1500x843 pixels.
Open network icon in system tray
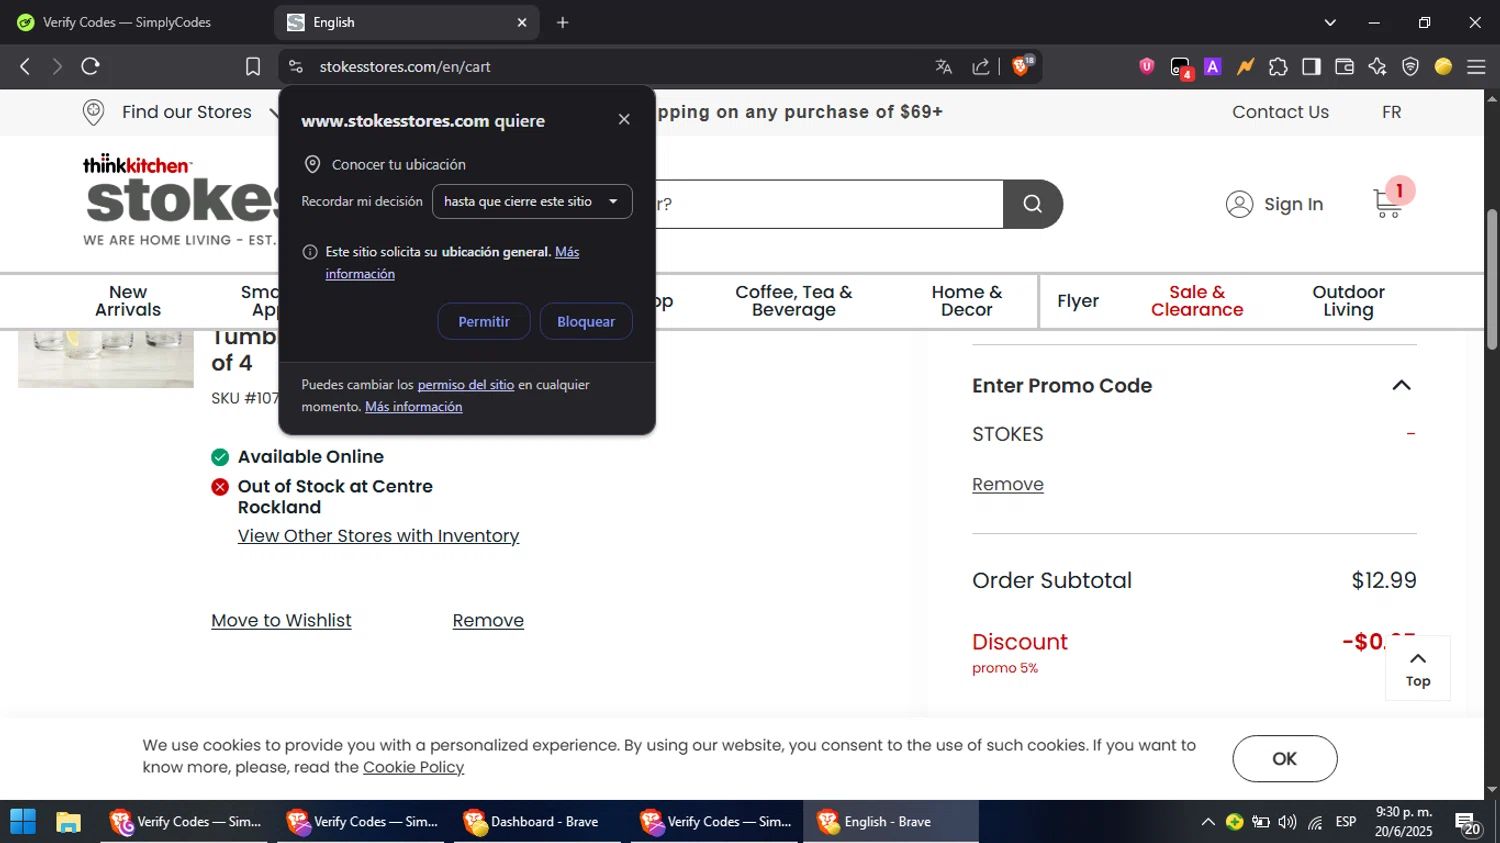pyautogui.click(x=1315, y=822)
